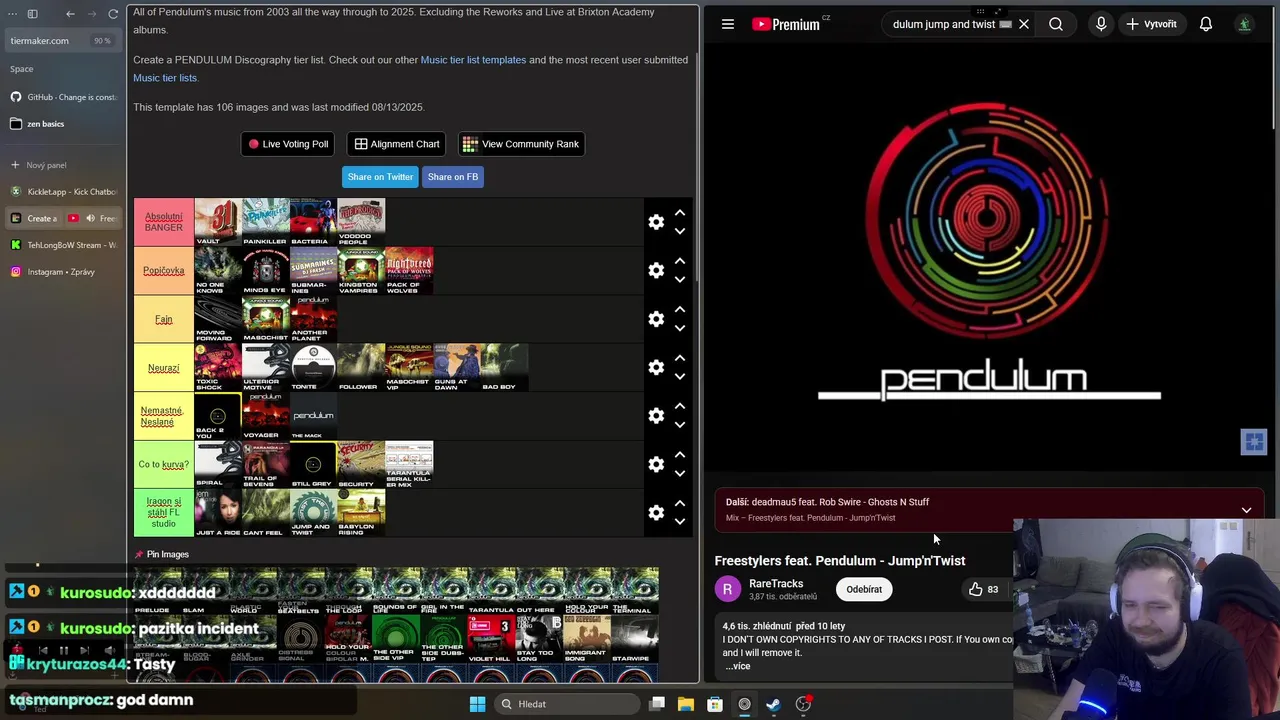This screenshot has height=720, width=1280.
Task: Switch to the Instagram Zprávy tab
Action: coord(64,272)
